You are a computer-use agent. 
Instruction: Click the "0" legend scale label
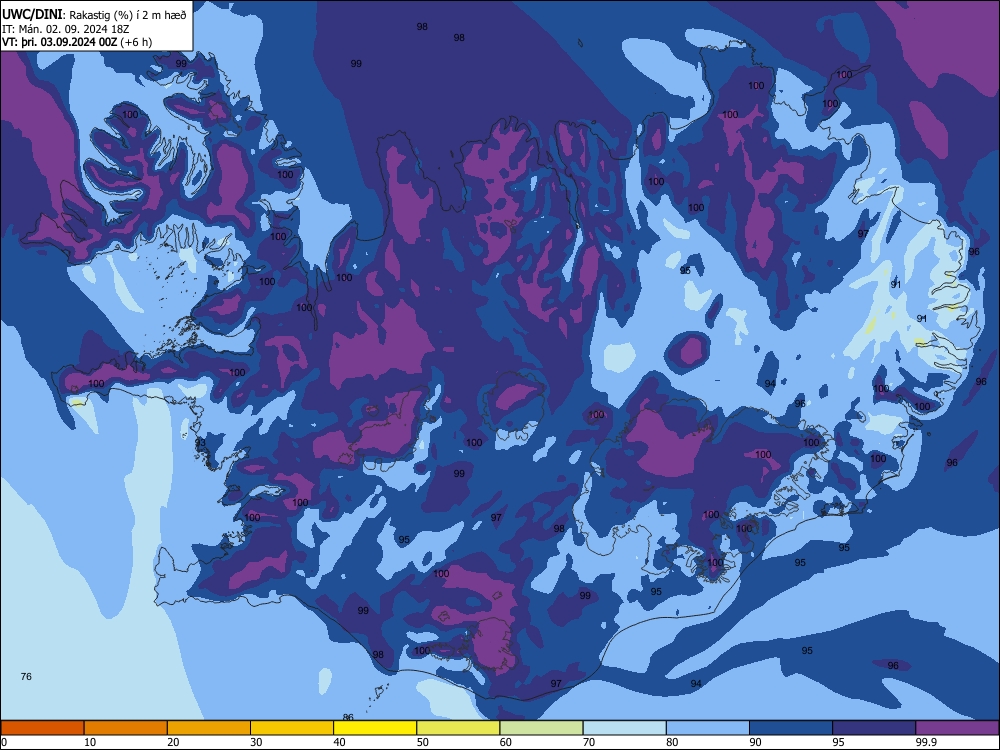pos(4,742)
